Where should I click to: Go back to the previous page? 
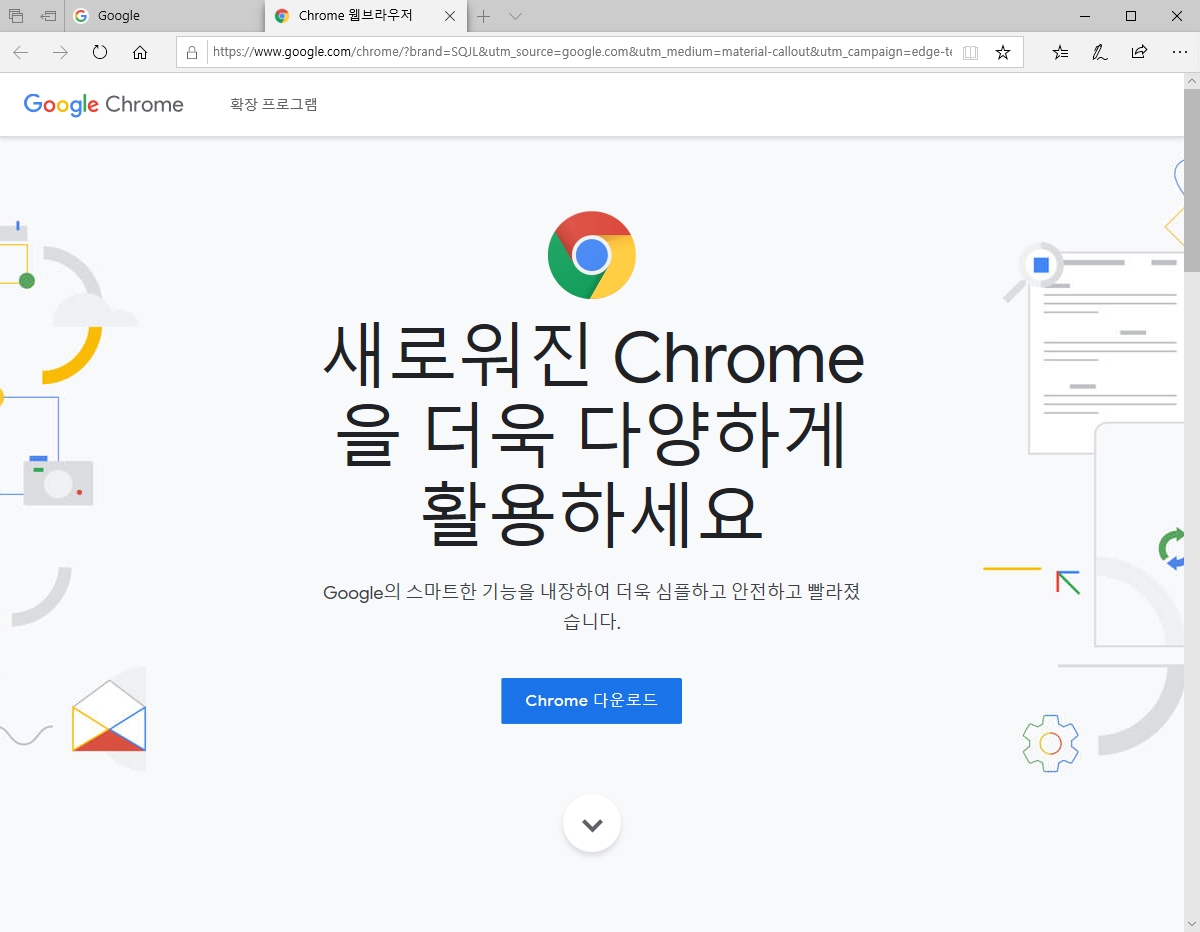click(x=20, y=52)
